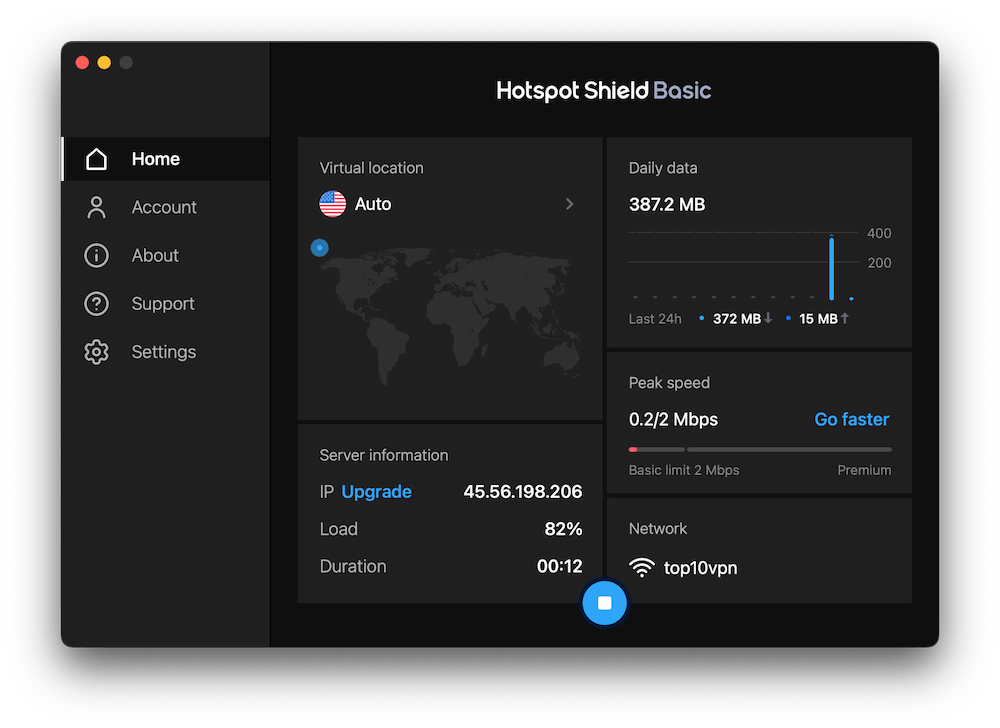Stop the VPN with the blue button
The height and width of the screenshot is (728, 1000).
[604, 602]
